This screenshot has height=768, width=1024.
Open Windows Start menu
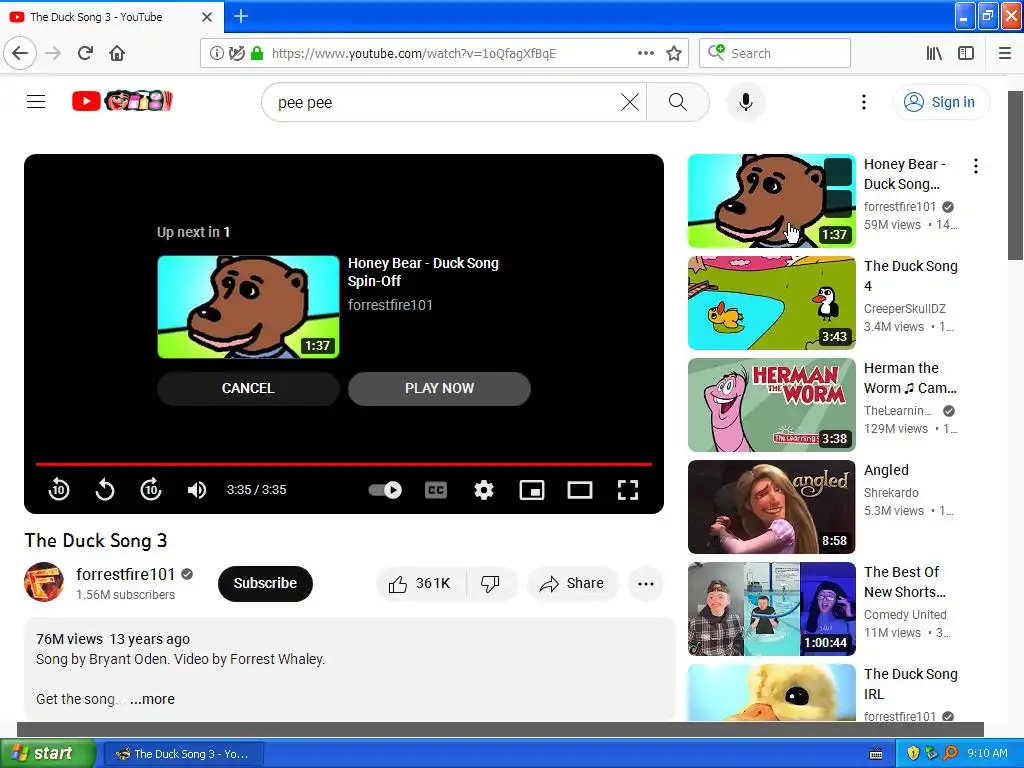point(48,753)
